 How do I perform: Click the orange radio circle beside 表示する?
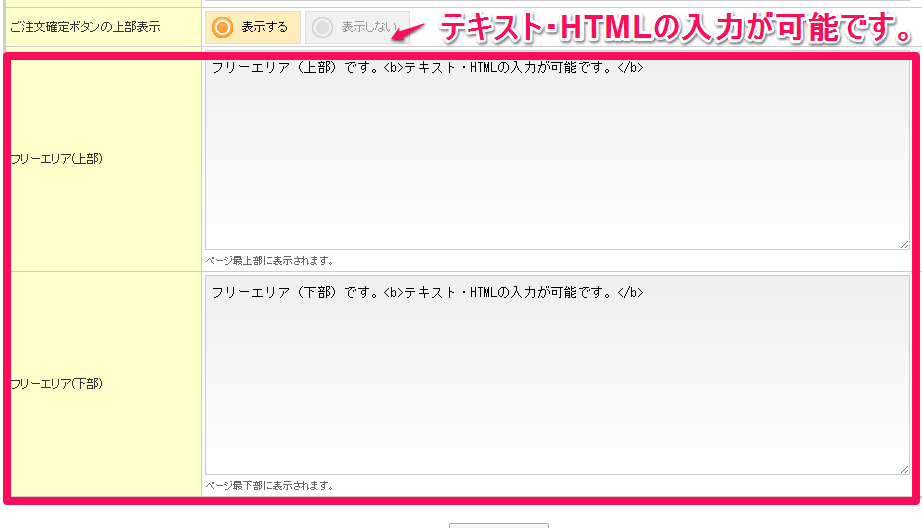point(224,28)
